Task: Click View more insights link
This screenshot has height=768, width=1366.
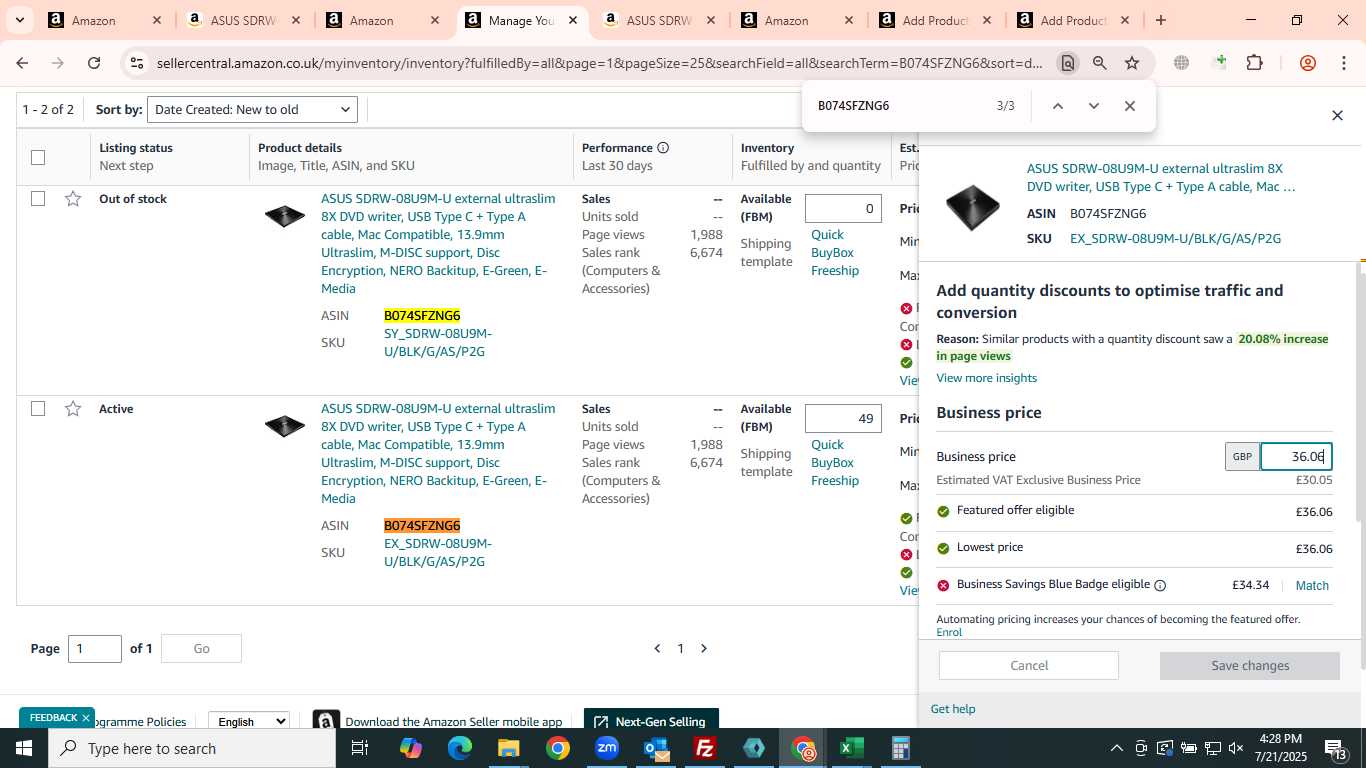Action: [986, 378]
